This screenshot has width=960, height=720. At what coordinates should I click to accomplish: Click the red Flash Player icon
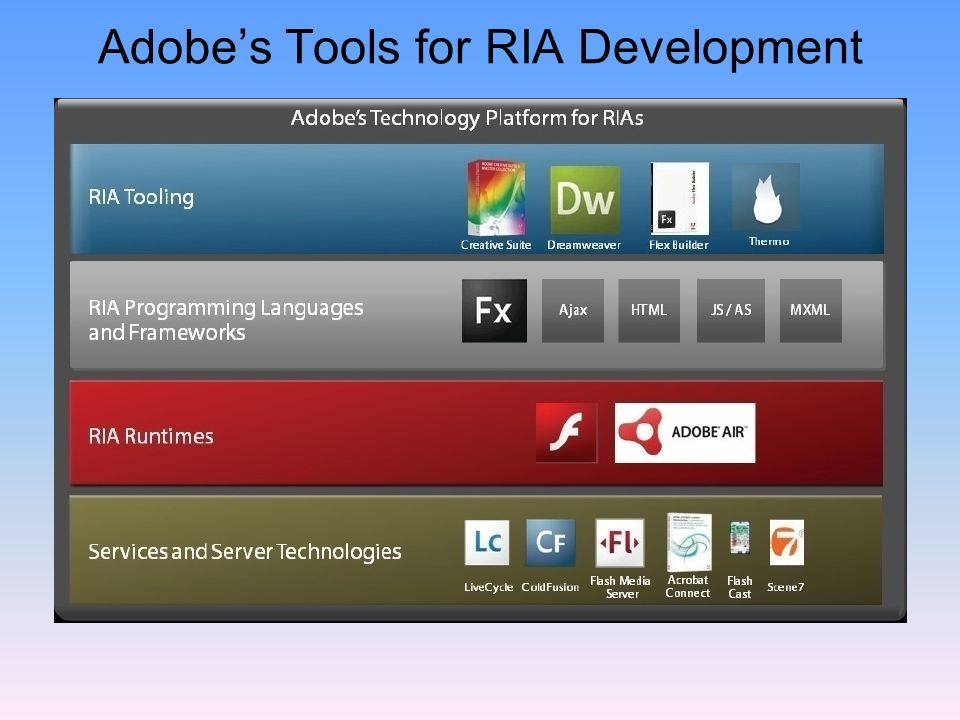point(566,432)
